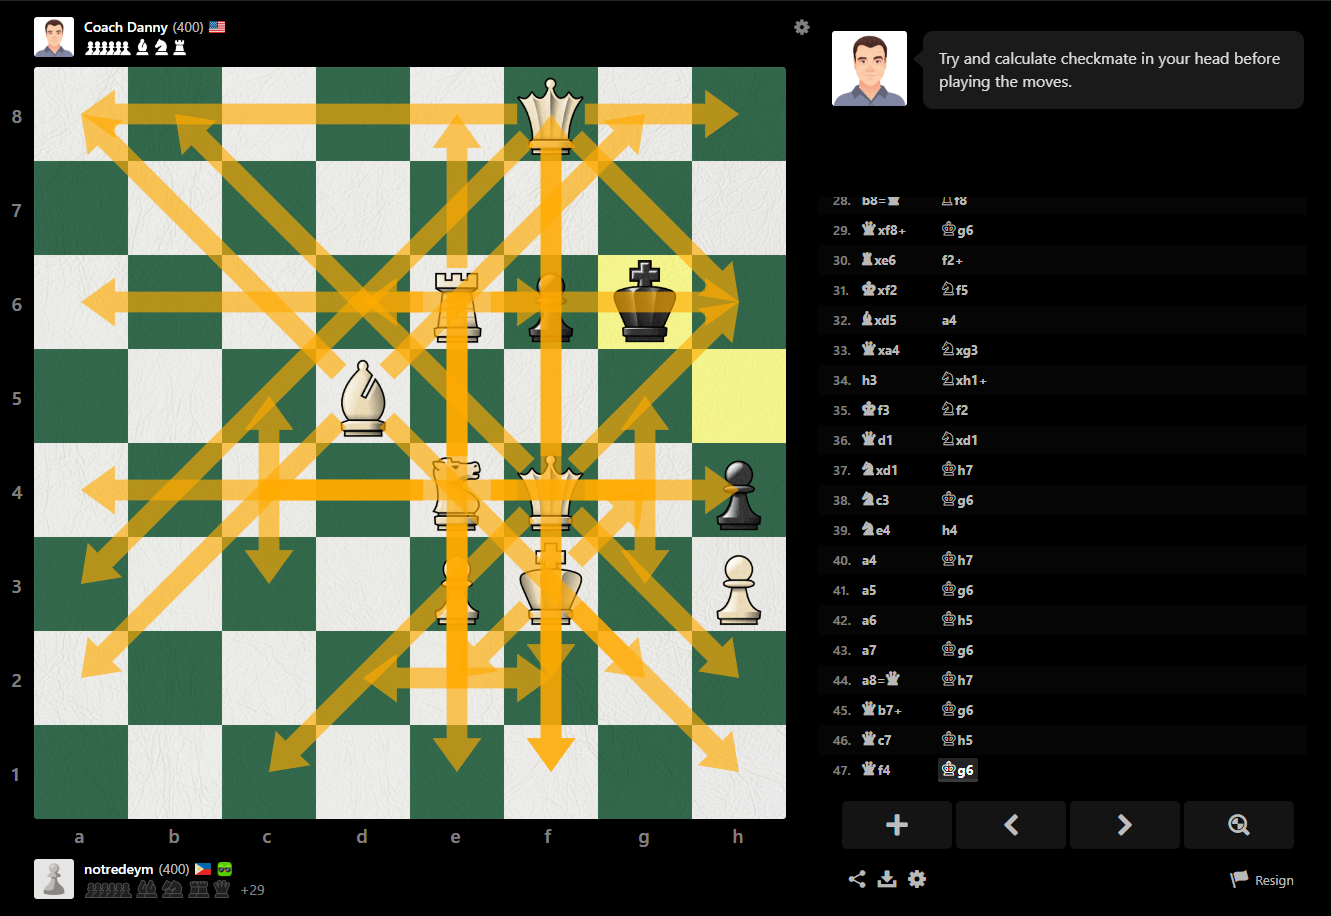Image resolution: width=1331 pixels, height=916 pixels.
Task: Select the white queen on f8
Action: point(550,114)
